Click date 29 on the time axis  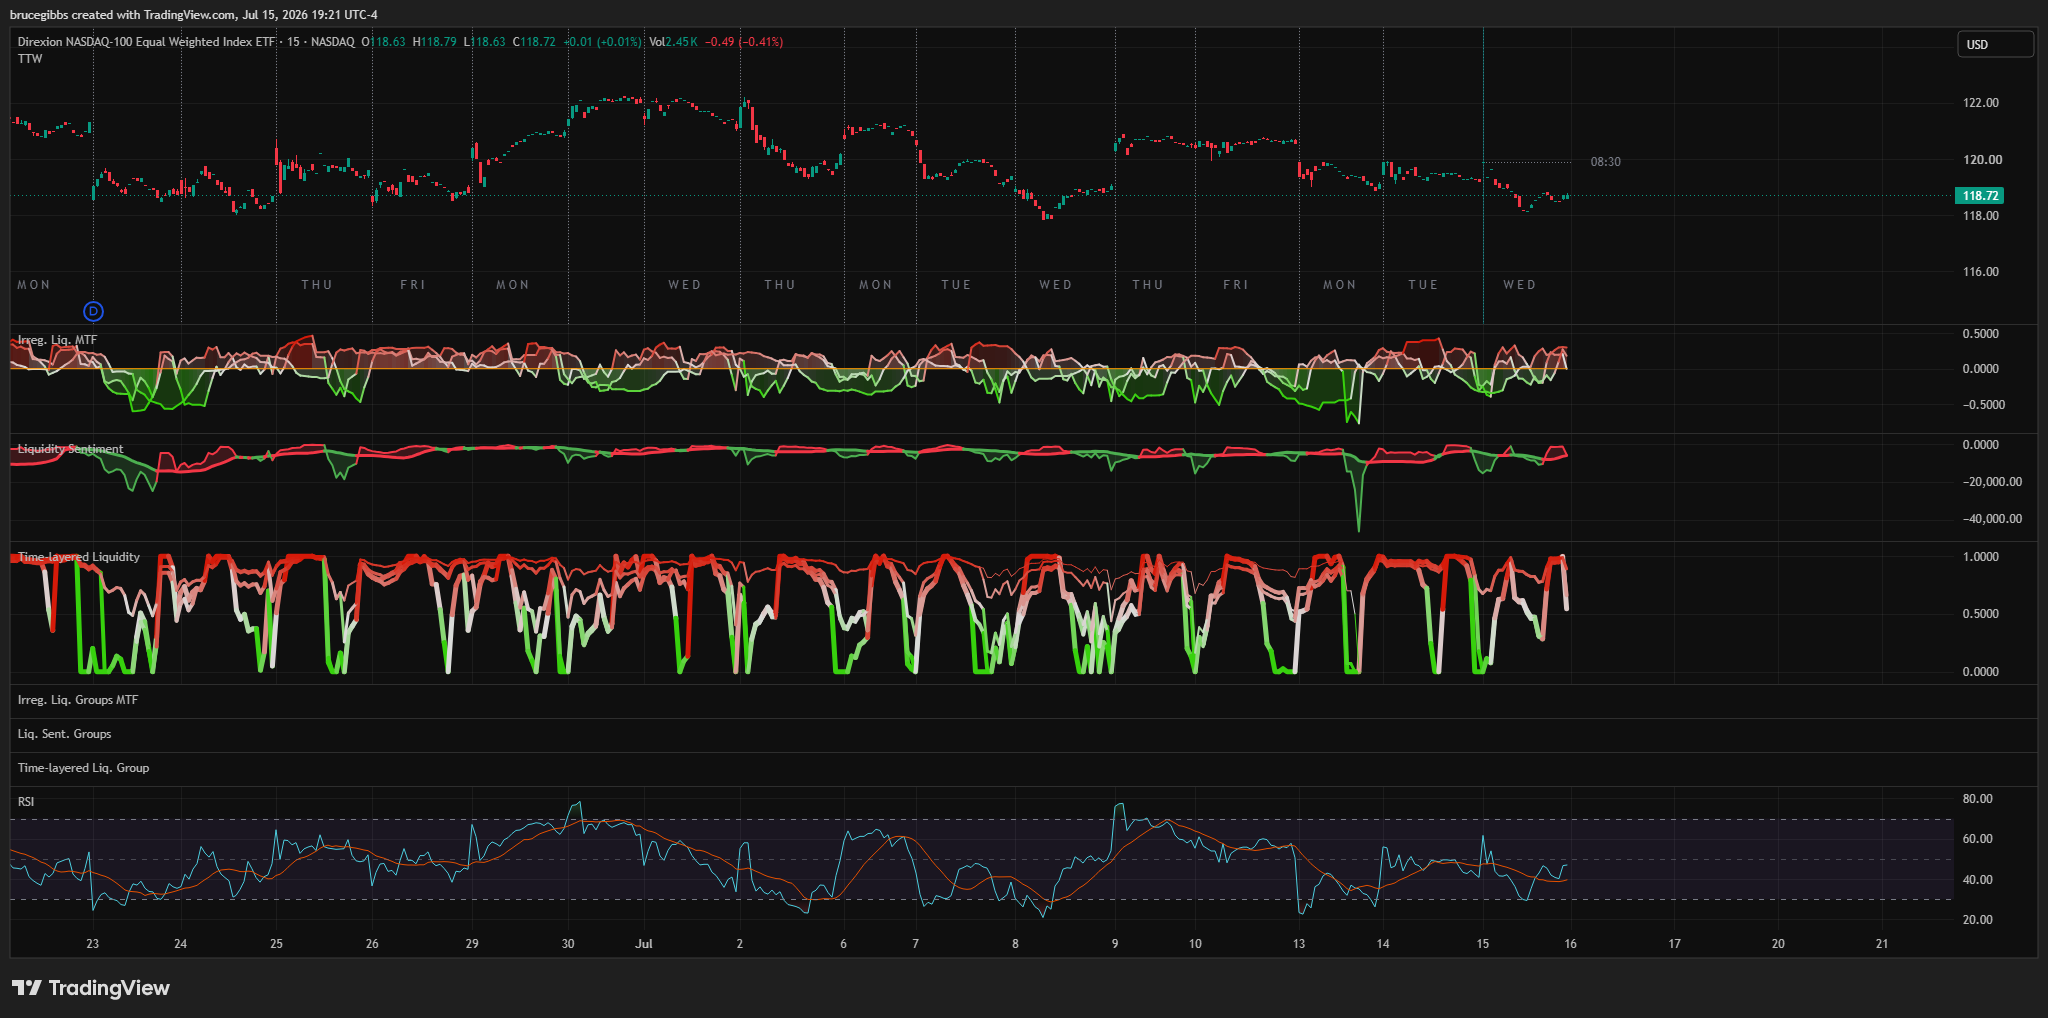(x=472, y=944)
